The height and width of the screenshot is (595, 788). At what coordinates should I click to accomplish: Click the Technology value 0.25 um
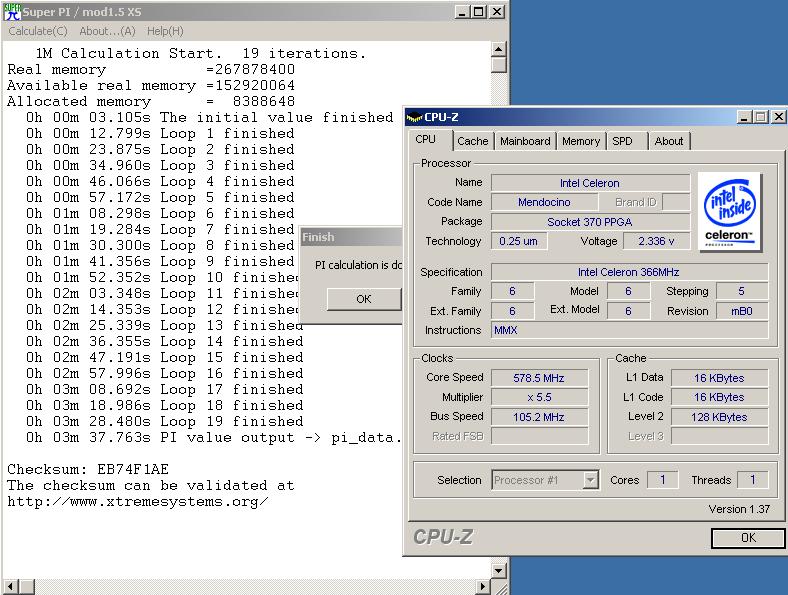[x=519, y=241]
